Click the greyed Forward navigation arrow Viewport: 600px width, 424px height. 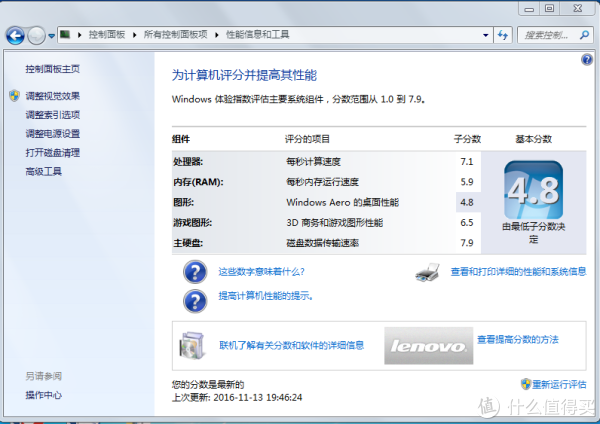pyautogui.click(x=37, y=36)
